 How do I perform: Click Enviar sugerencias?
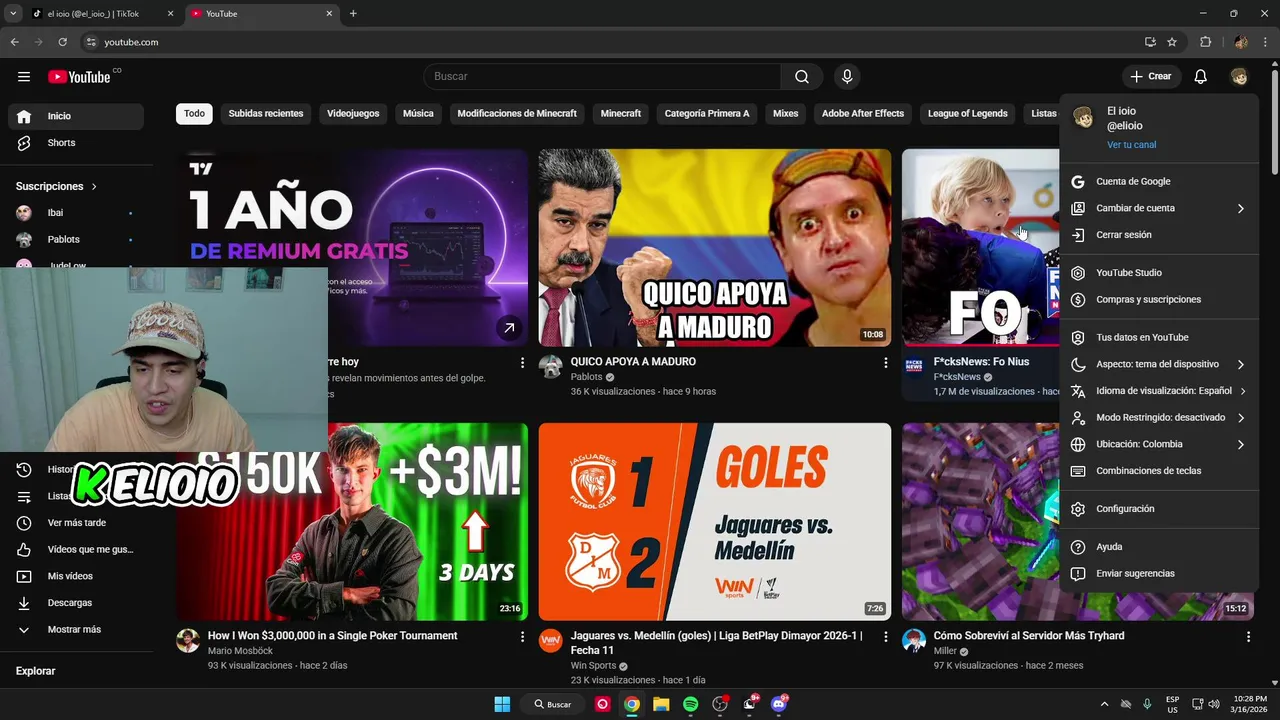(x=1159, y=574)
